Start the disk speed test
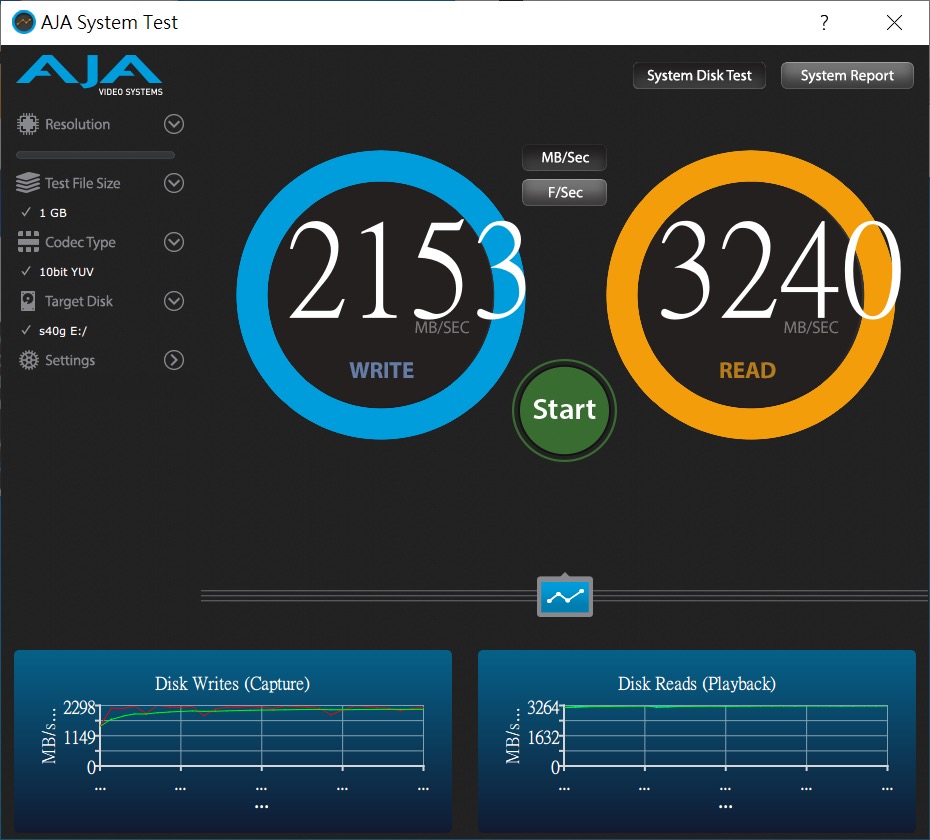Image resolution: width=930 pixels, height=840 pixels. coord(564,410)
